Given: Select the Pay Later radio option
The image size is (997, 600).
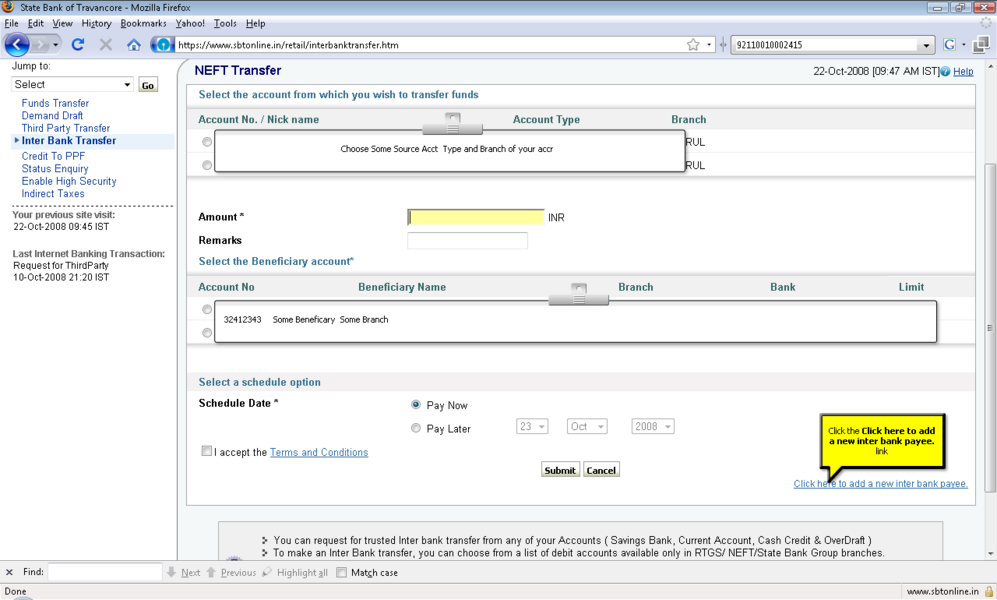Looking at the screenshot, I should 416,428.
